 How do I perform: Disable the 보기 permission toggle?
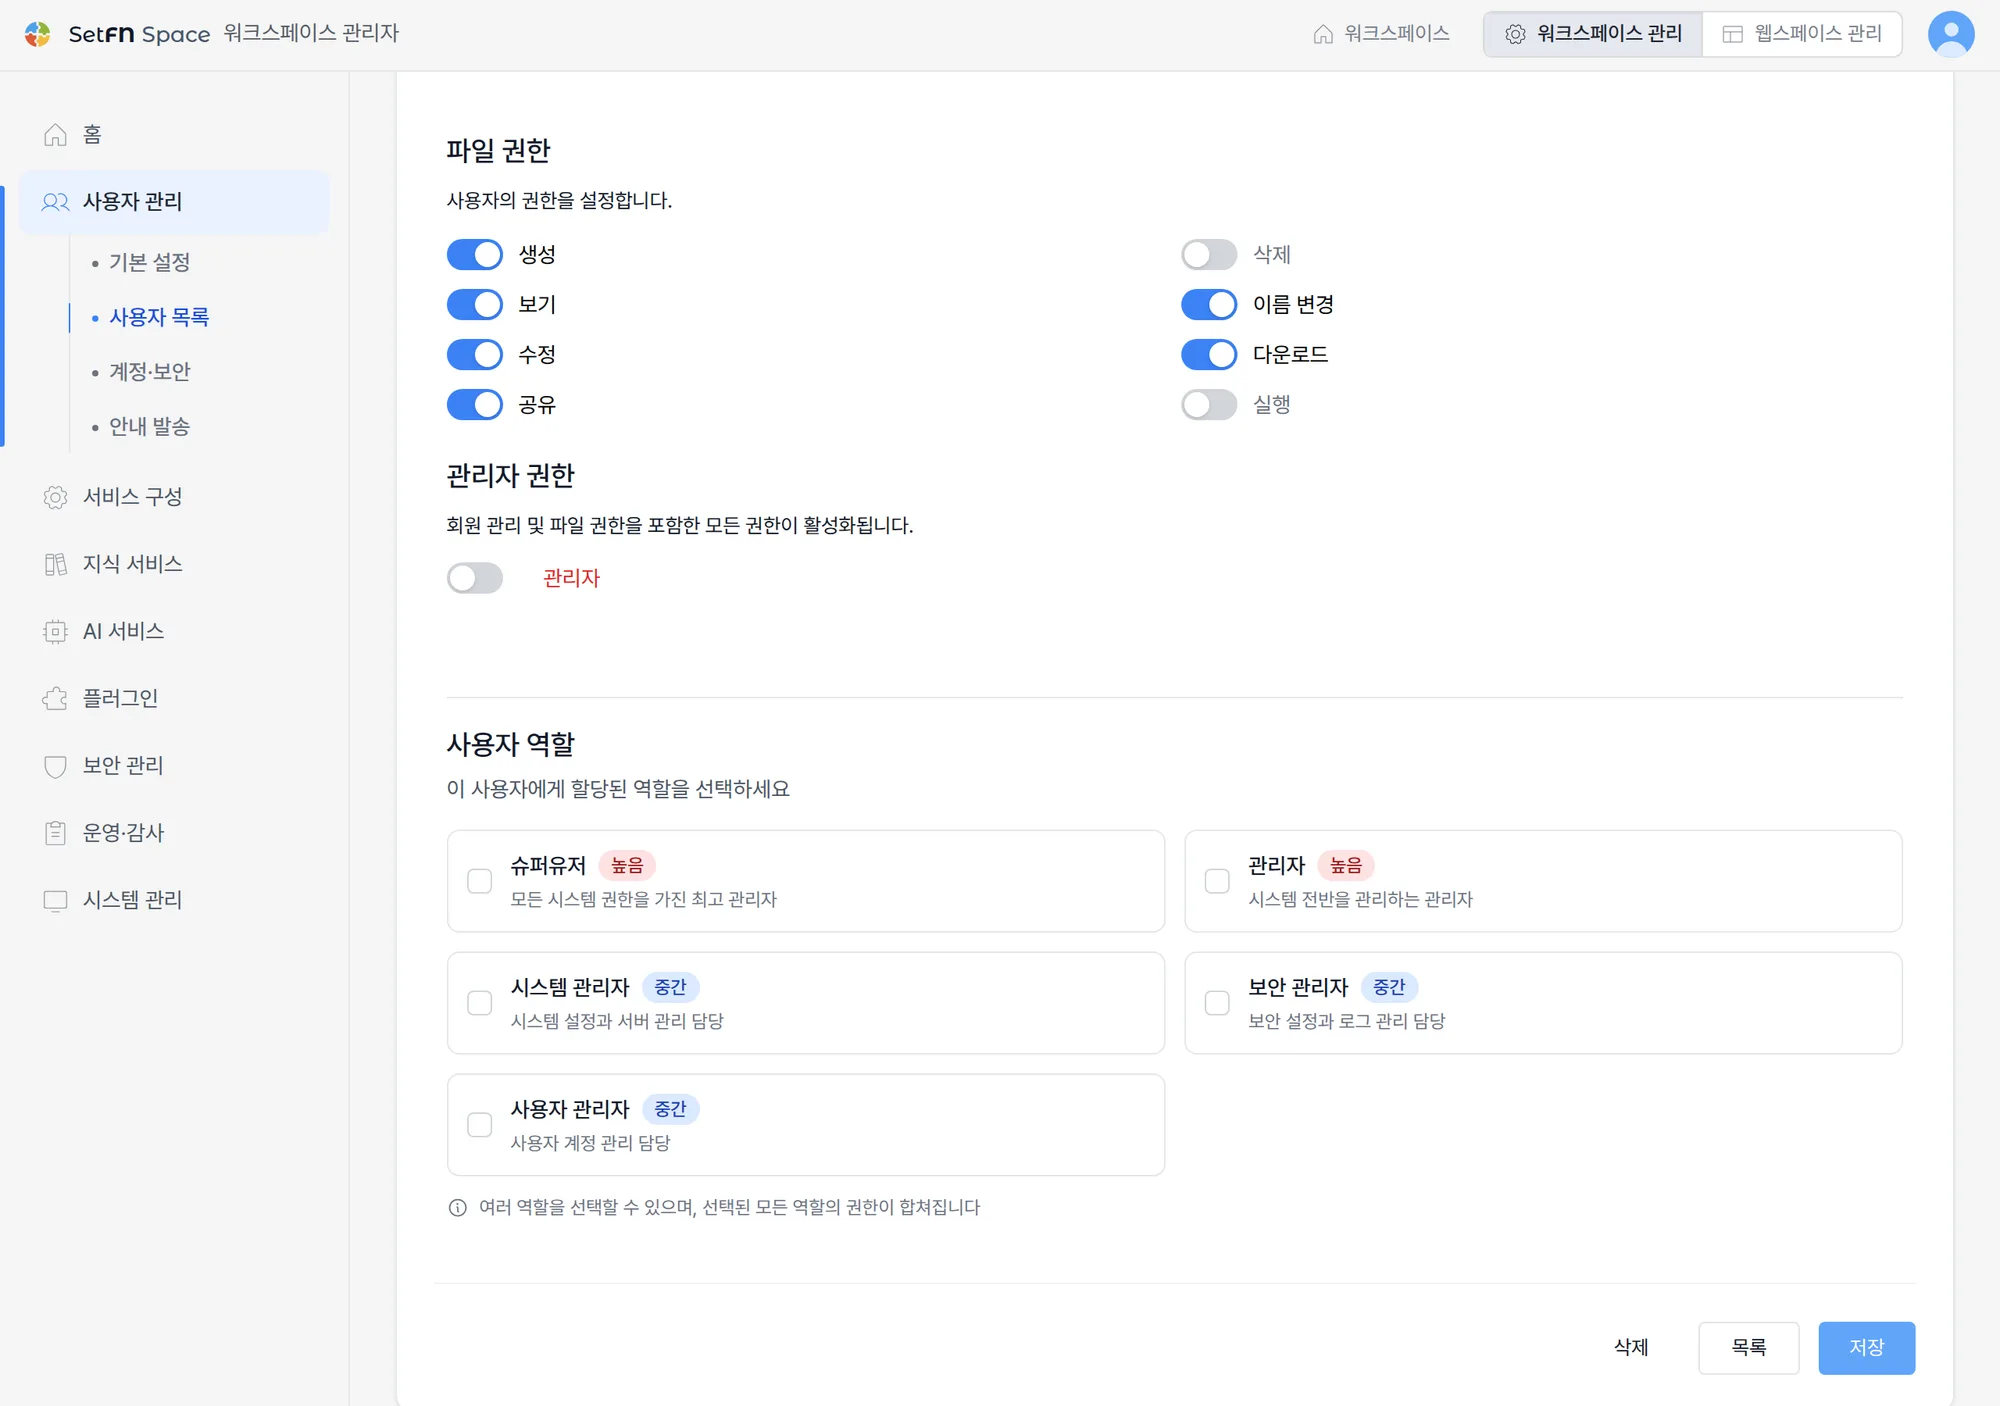[475, 305]
